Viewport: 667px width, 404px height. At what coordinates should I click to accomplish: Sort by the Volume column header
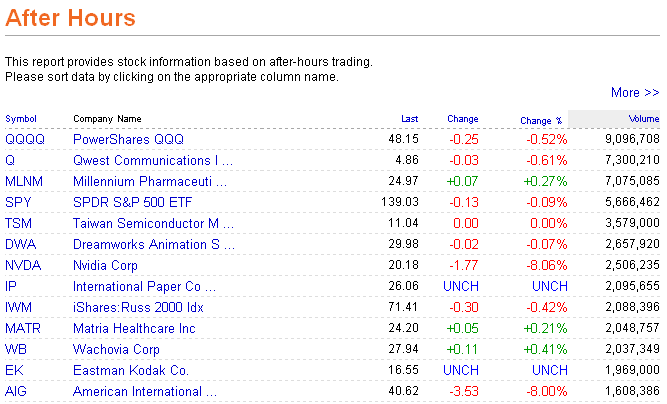coord(644,119)
